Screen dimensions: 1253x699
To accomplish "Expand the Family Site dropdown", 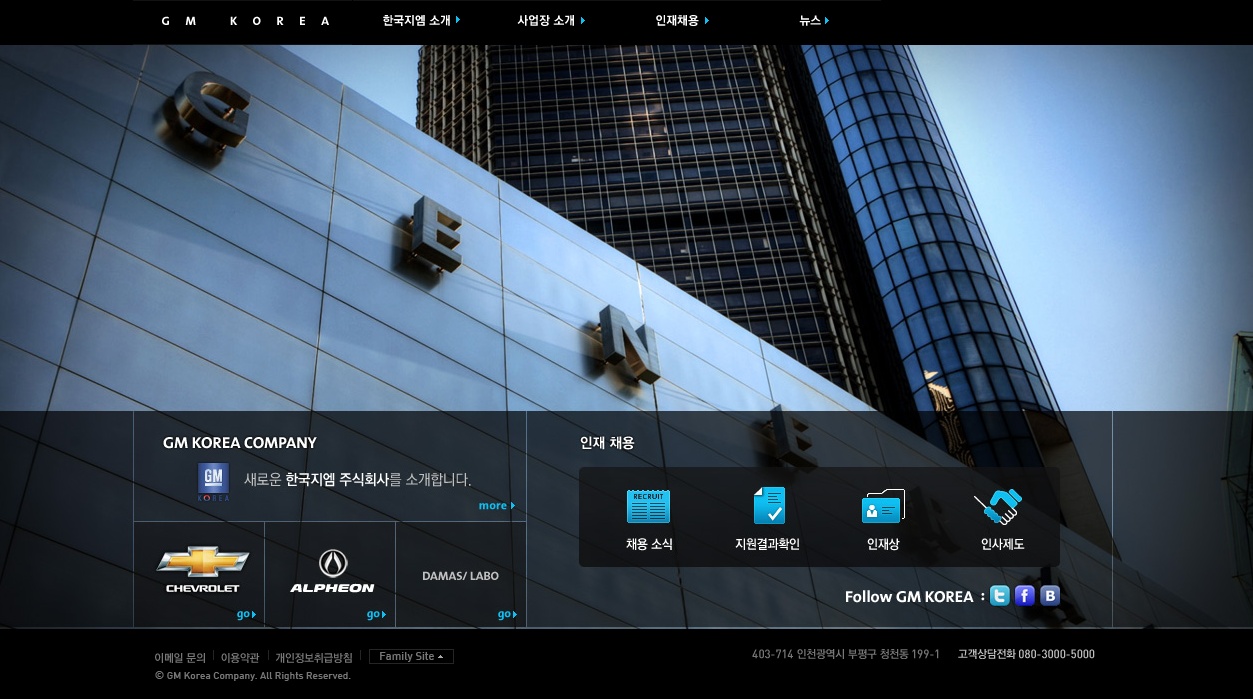I will tap(411, 657).
